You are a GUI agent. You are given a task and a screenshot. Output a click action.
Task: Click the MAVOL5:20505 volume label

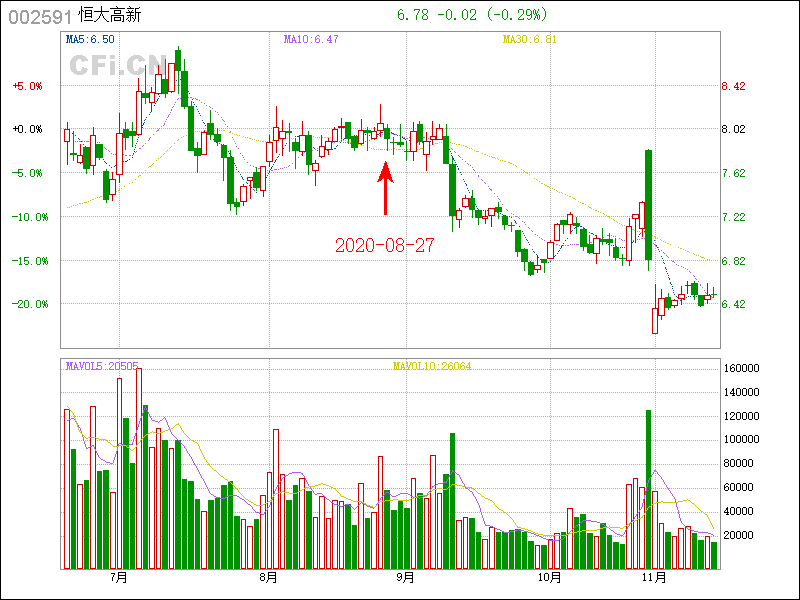103,366
